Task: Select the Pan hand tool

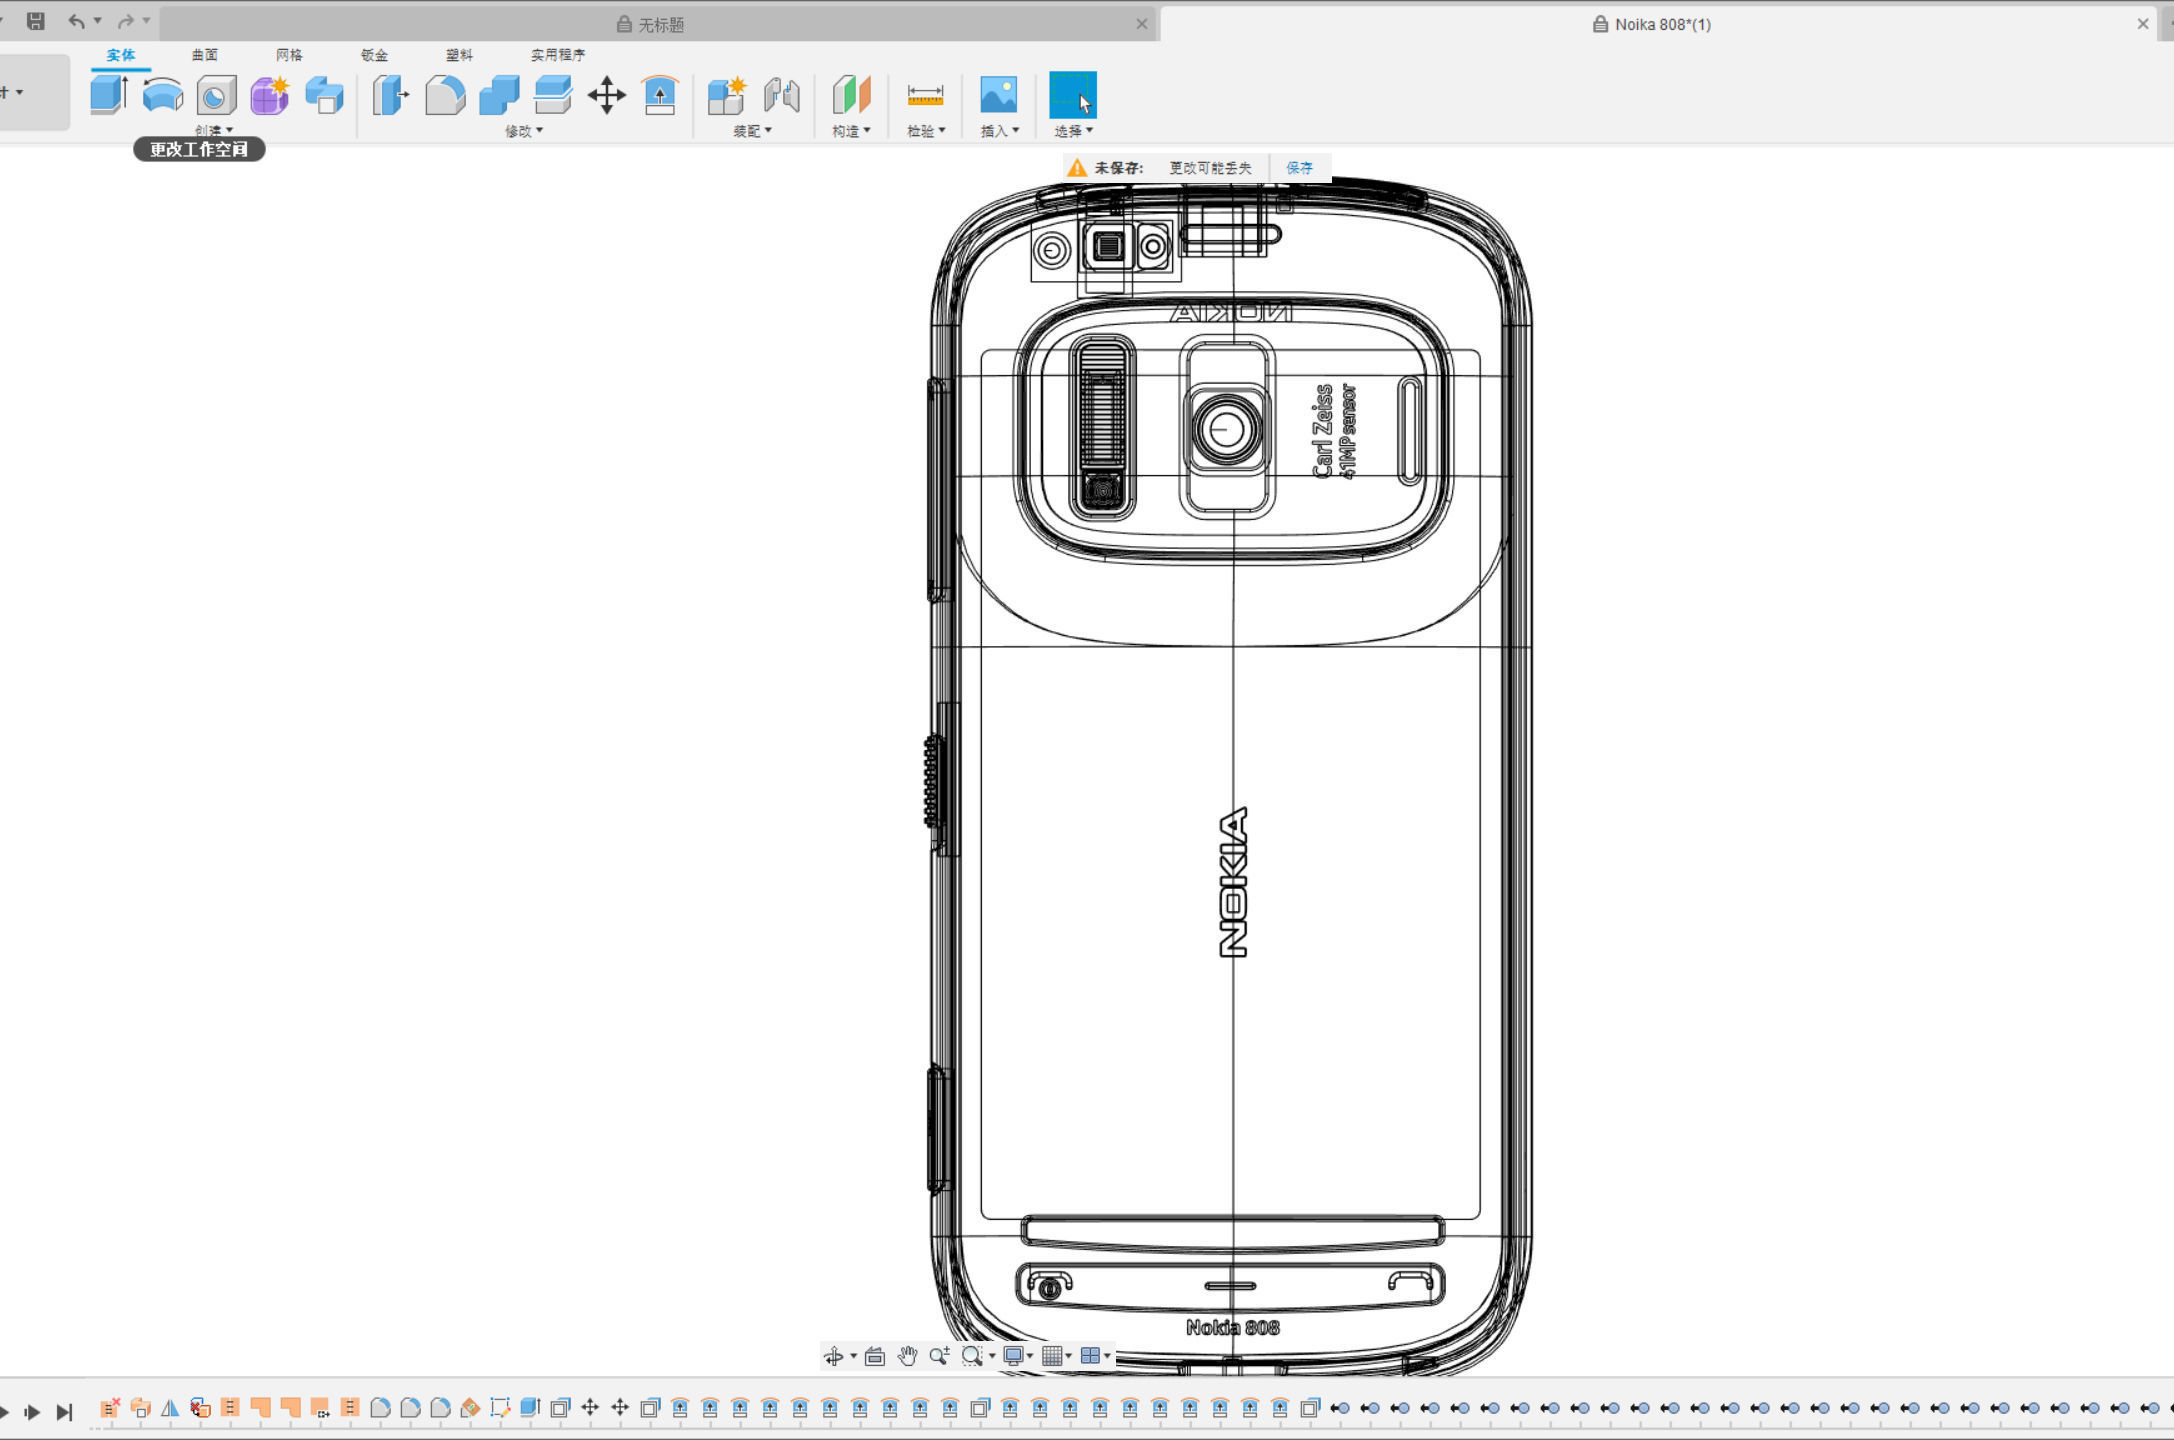Action: point(907,1356)
